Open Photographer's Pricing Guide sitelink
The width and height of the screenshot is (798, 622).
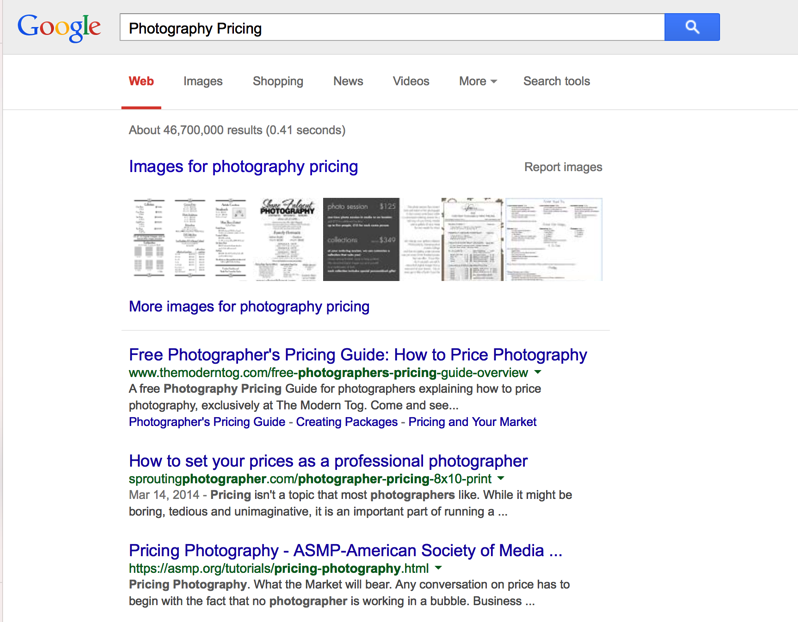pos(207,422)
